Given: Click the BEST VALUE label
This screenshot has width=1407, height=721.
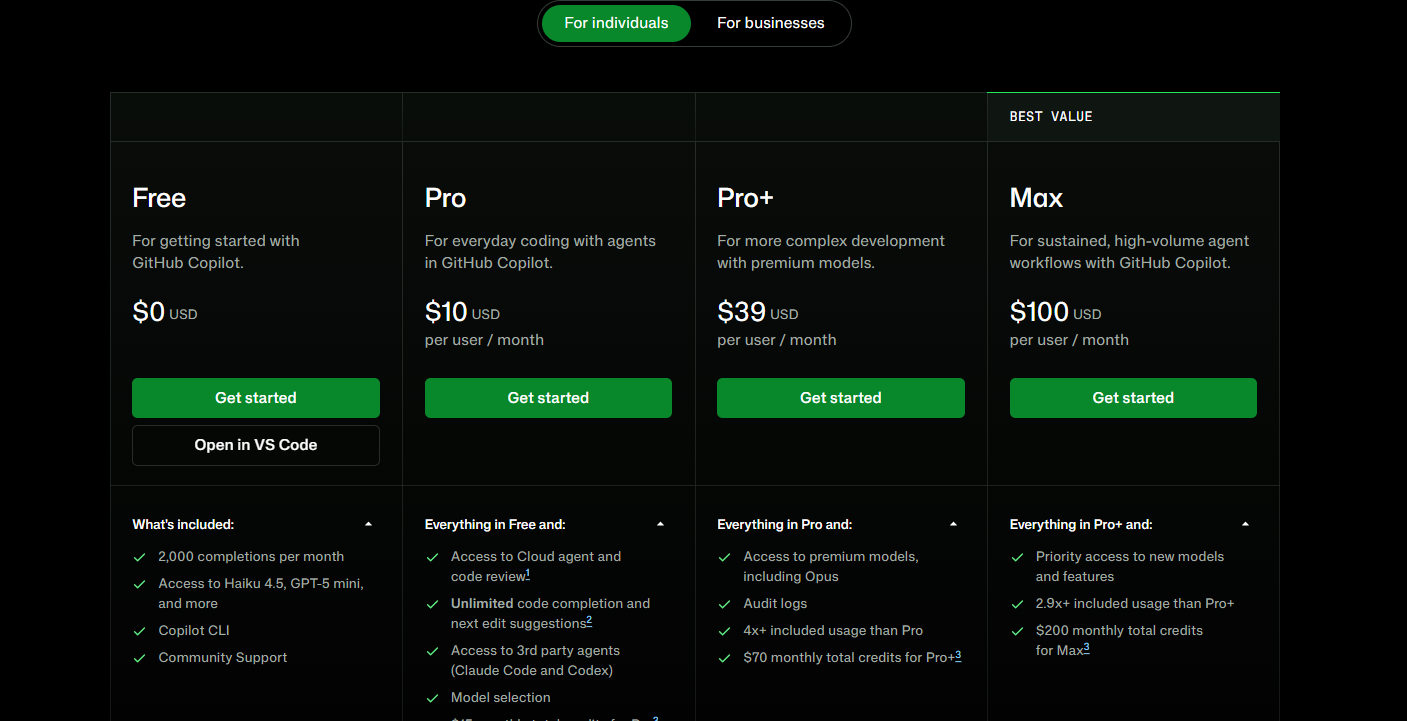Looking at the screenshot, I should point(1051,117).
